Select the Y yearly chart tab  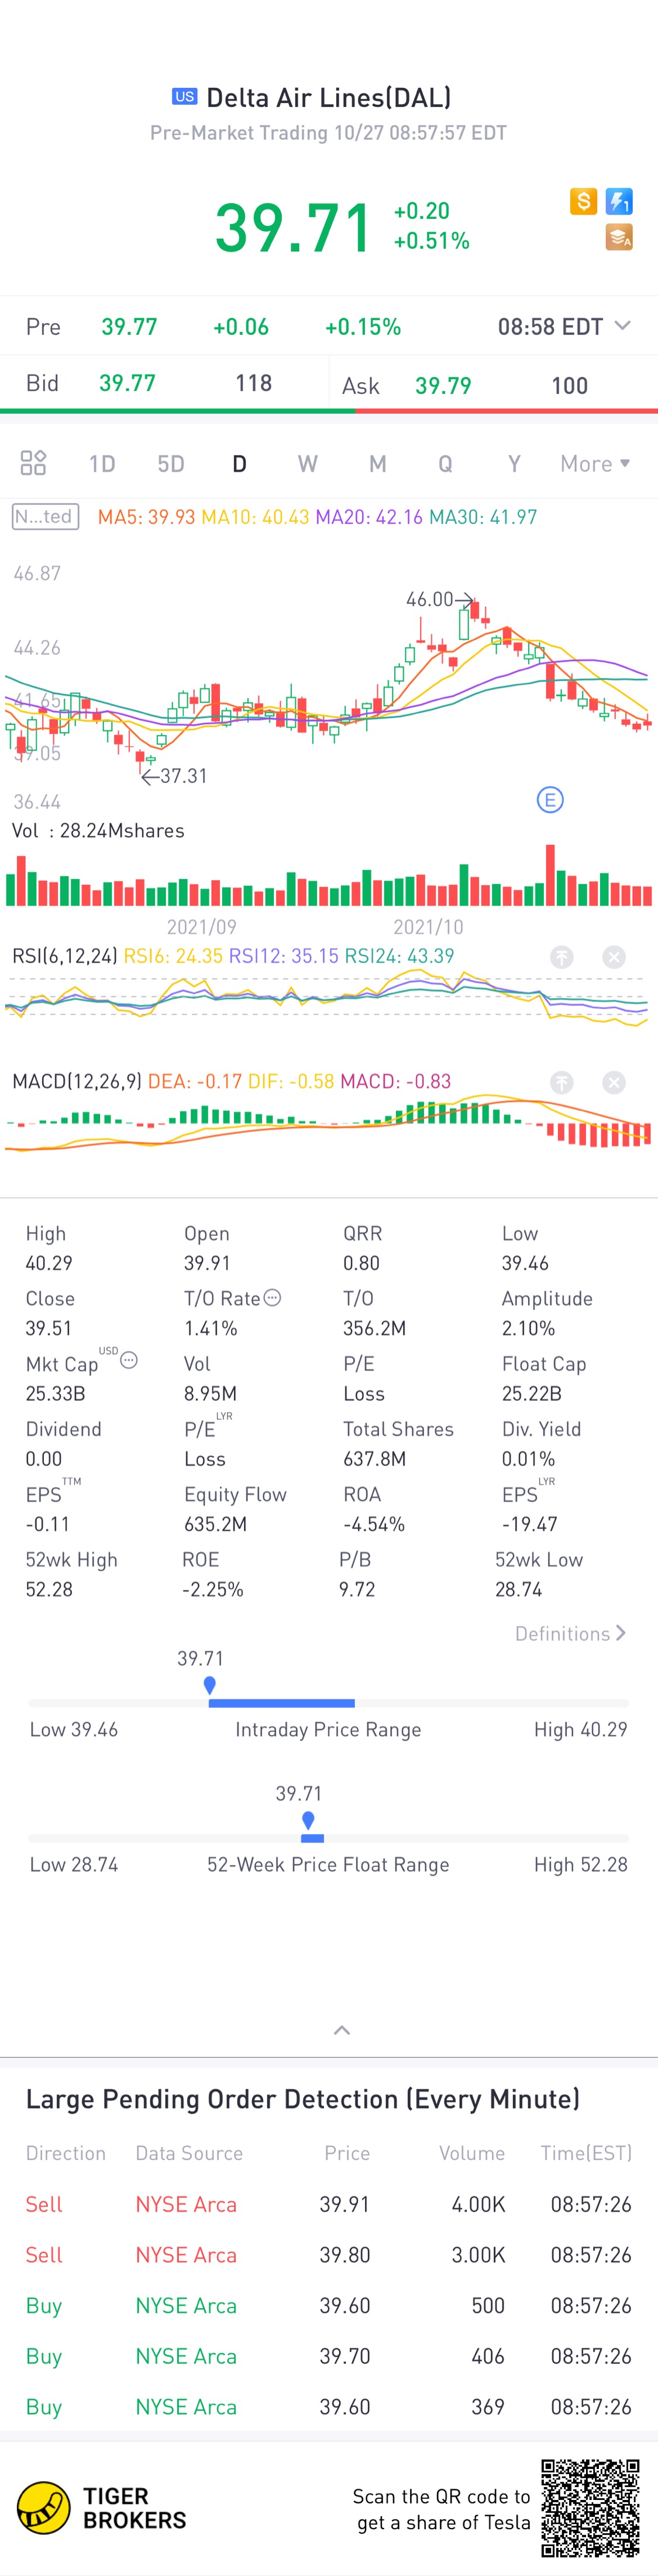click(x=514, y=463)
